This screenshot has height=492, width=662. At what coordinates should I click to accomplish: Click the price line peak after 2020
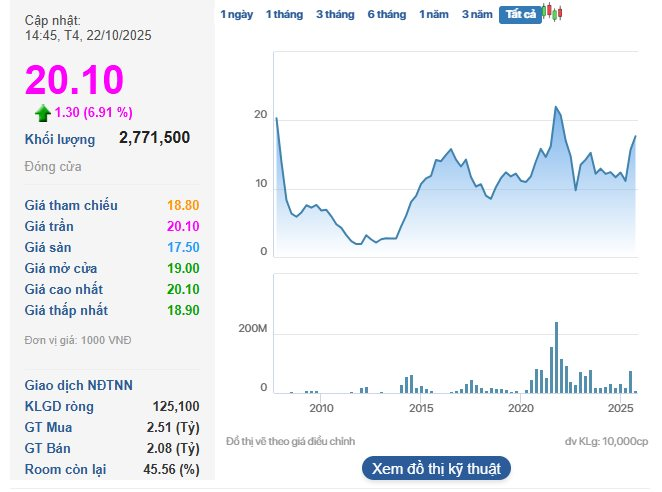tap(555, 107)
